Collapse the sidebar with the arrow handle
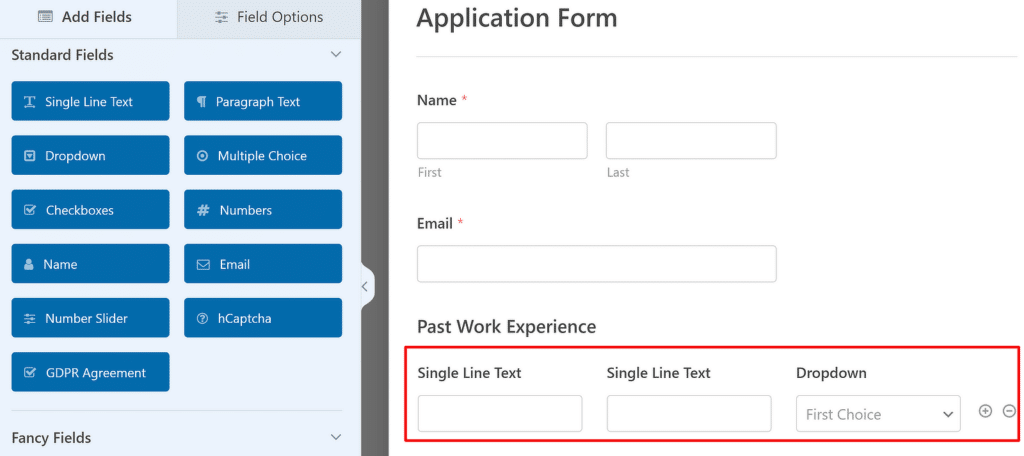 tap(365, 286)
